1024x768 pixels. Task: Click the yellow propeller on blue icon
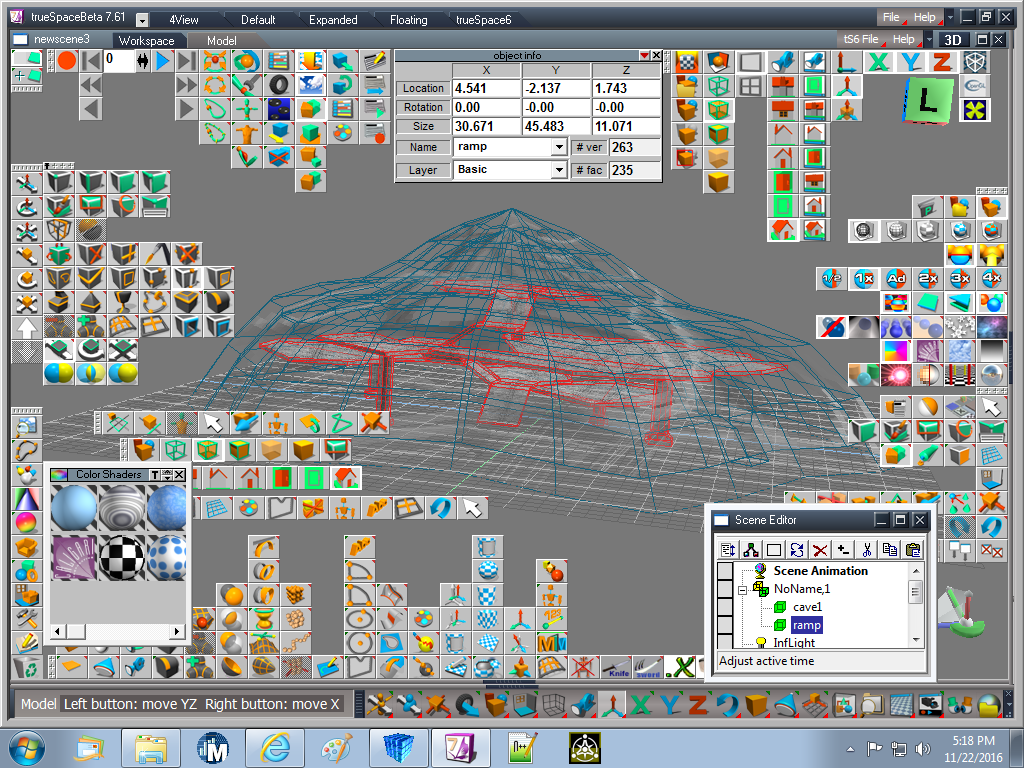click(x=975, y=110)
